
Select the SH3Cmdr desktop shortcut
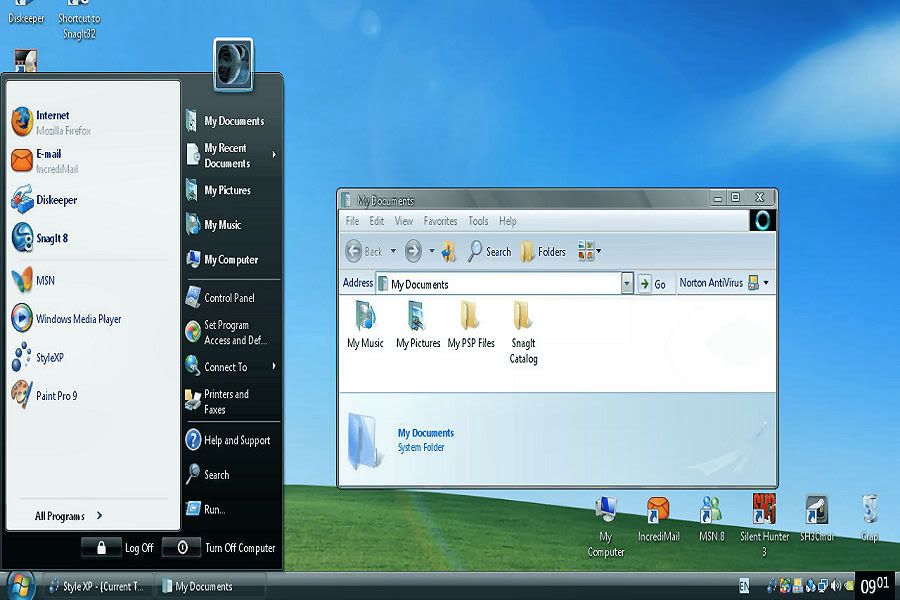click(x=816, y=519)
